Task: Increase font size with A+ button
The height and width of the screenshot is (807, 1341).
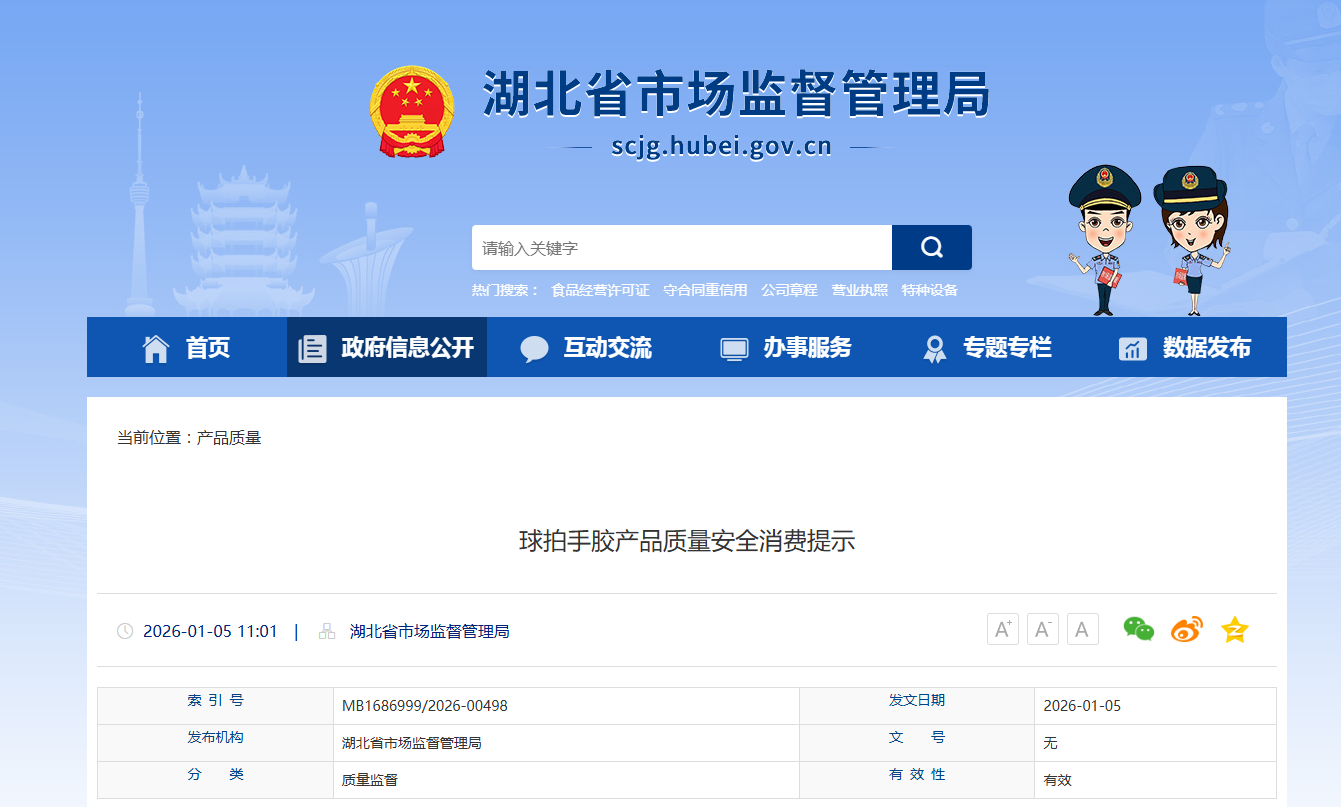Action: (x=1003, y=629)
